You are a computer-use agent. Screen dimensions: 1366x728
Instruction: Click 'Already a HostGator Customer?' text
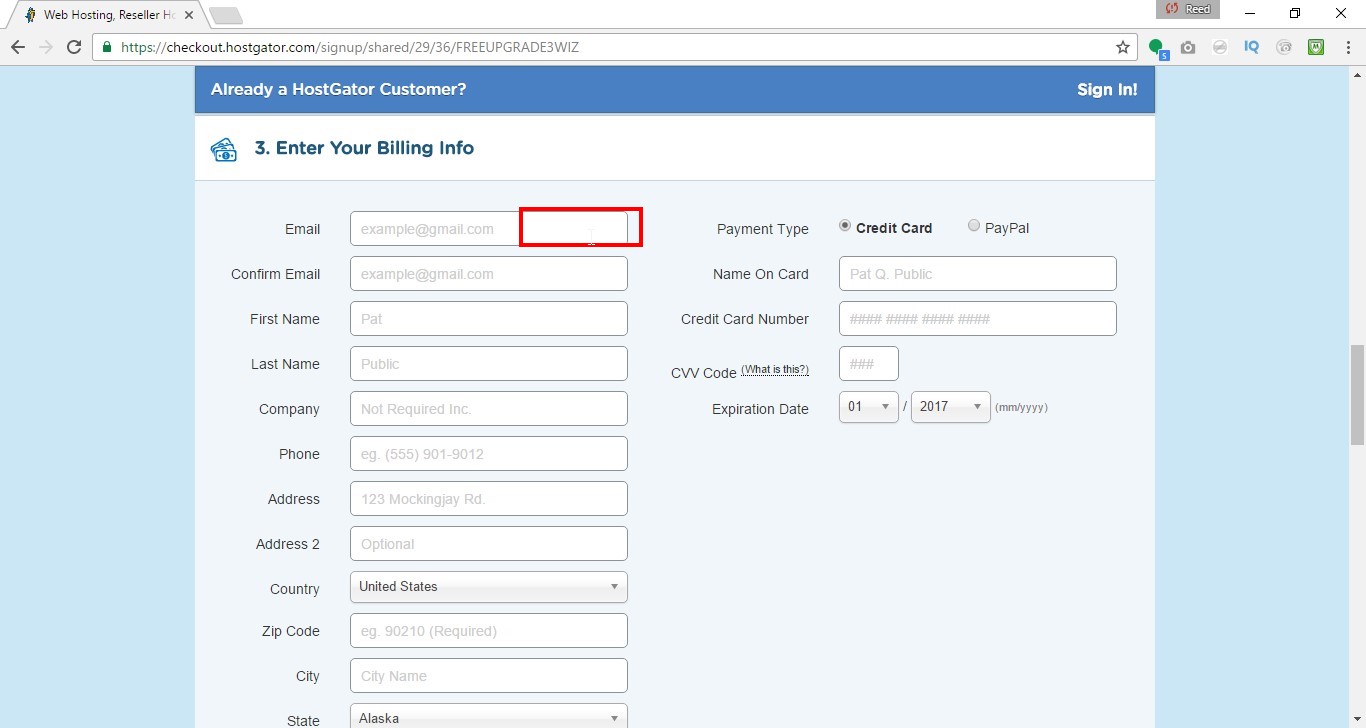coord(338,89)
